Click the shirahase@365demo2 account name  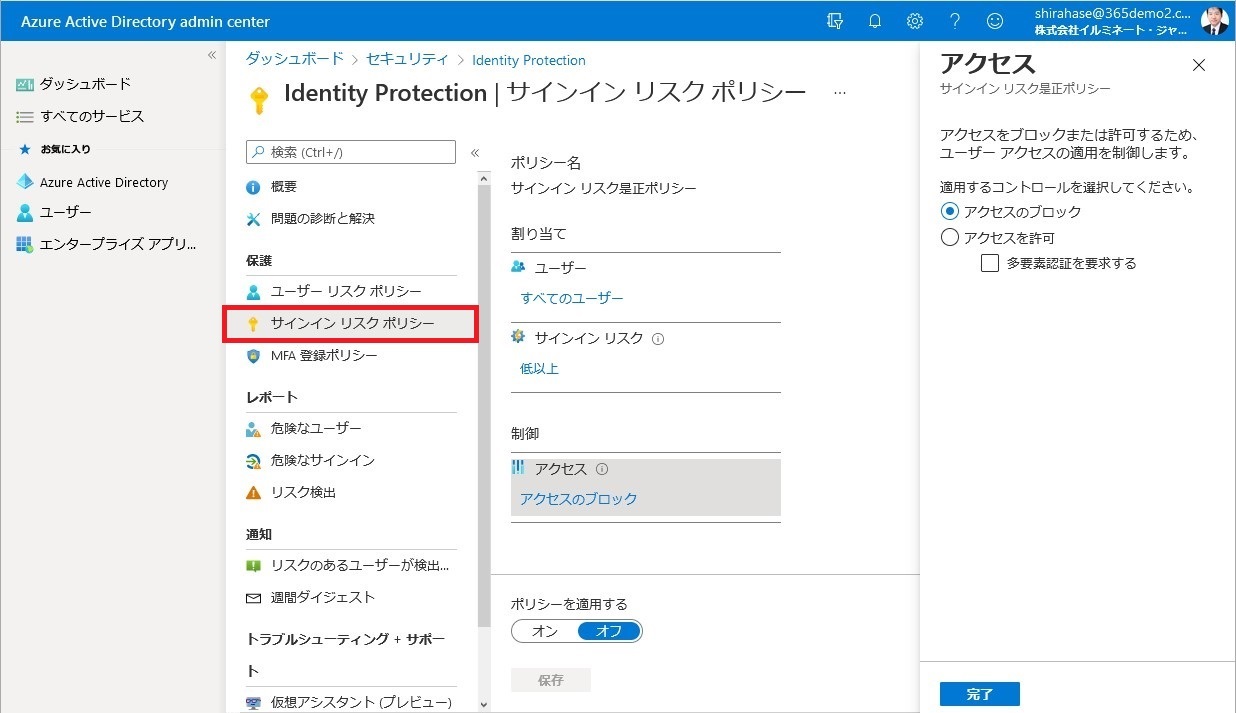[1113, 14]
